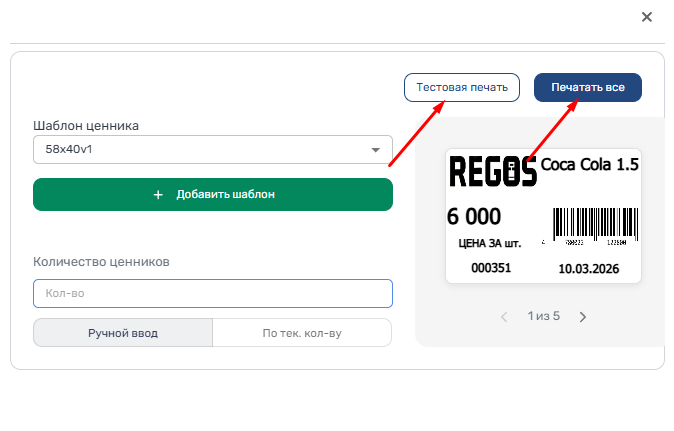Image resolution: width=674 pixels, height=431 pixels.
Task: Switch to По тек. кол-ву mode
Action: point(302,333)
